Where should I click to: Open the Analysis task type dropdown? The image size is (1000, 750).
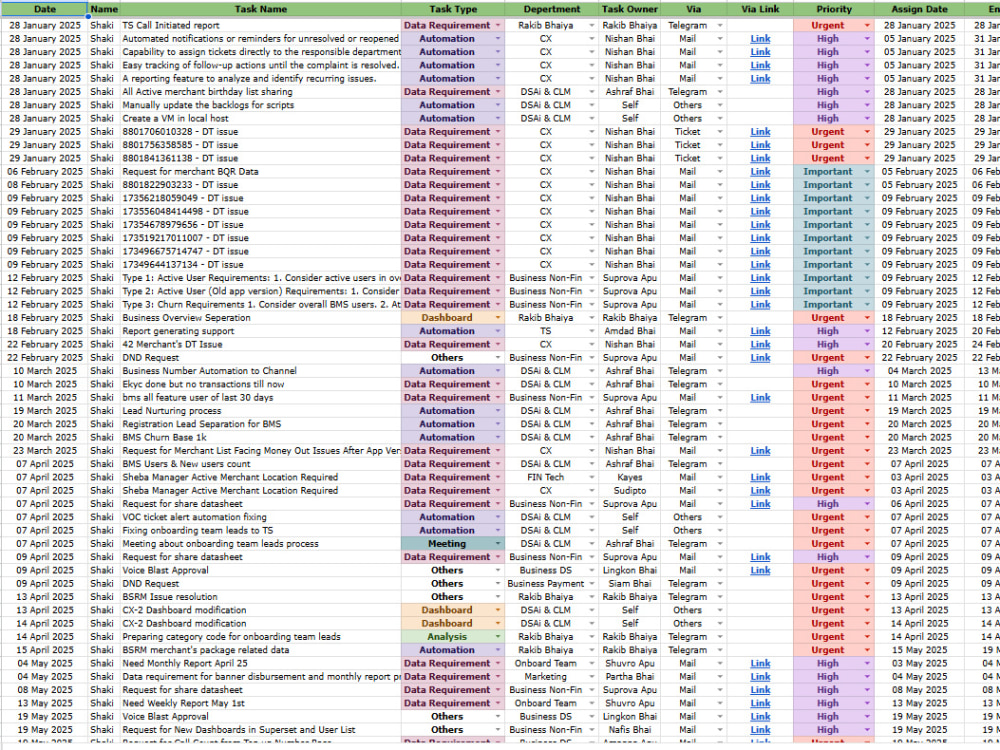(498, 636)
